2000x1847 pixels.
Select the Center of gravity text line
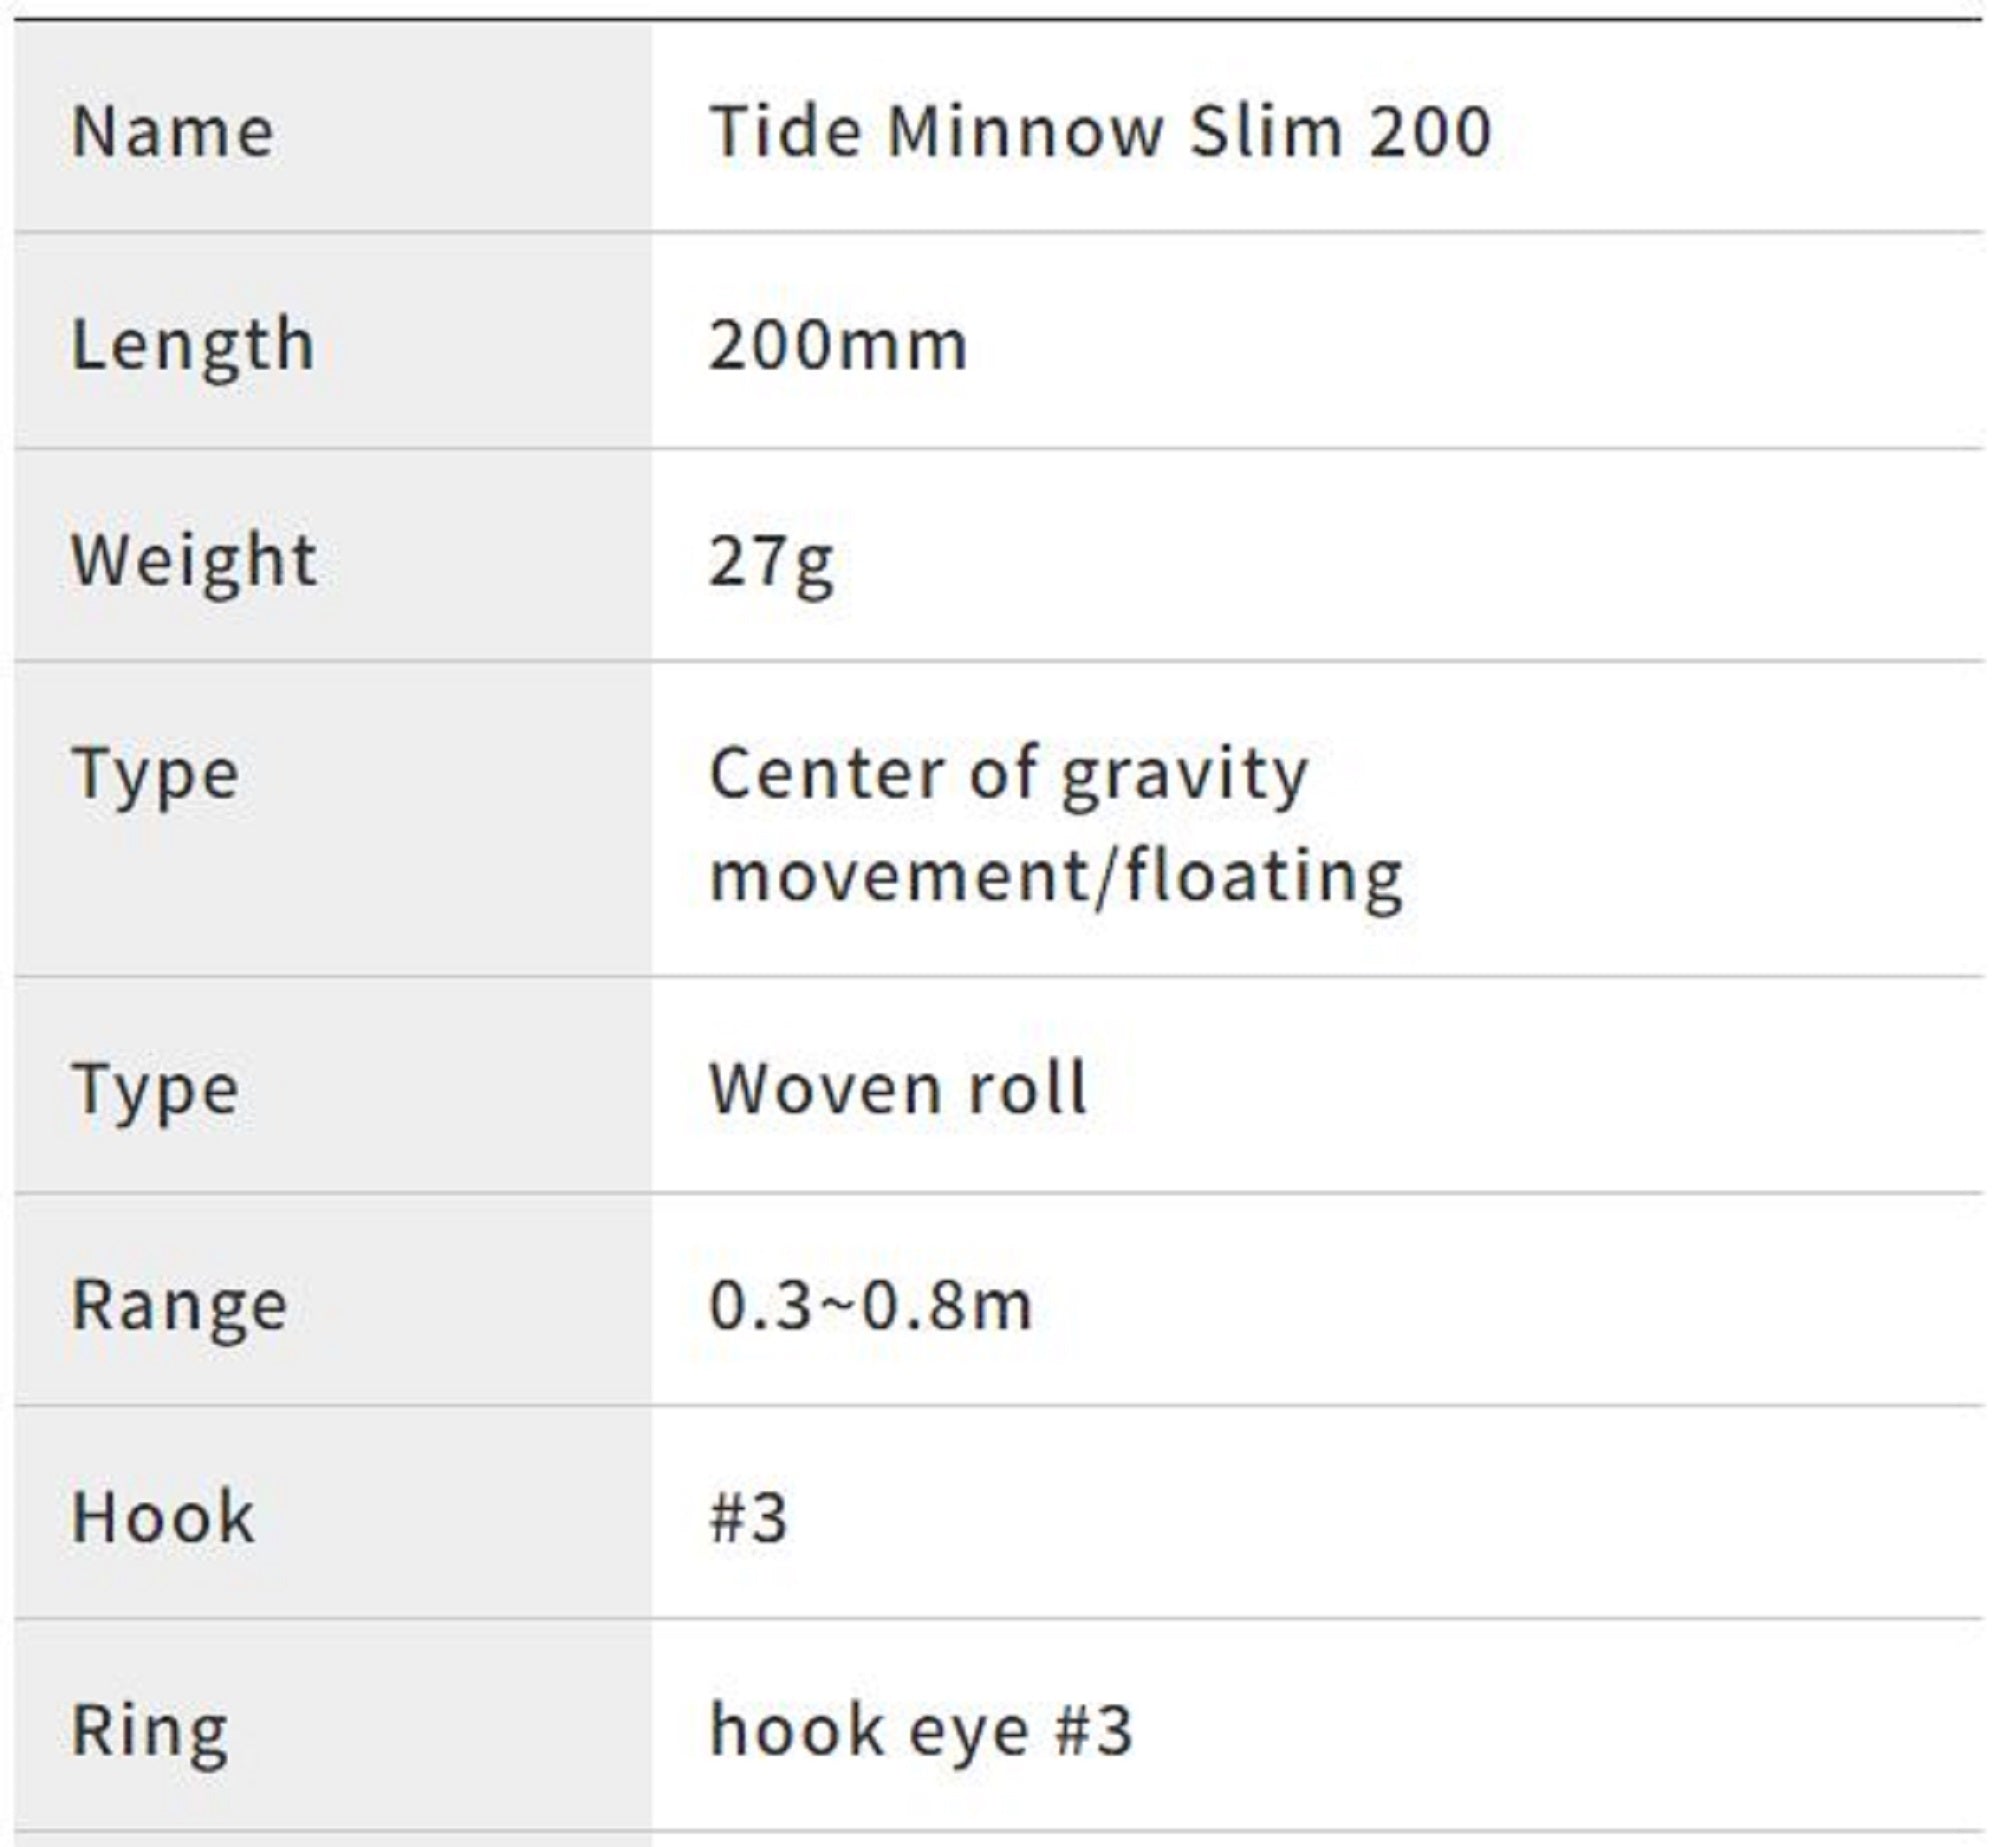pos(1008,775)
